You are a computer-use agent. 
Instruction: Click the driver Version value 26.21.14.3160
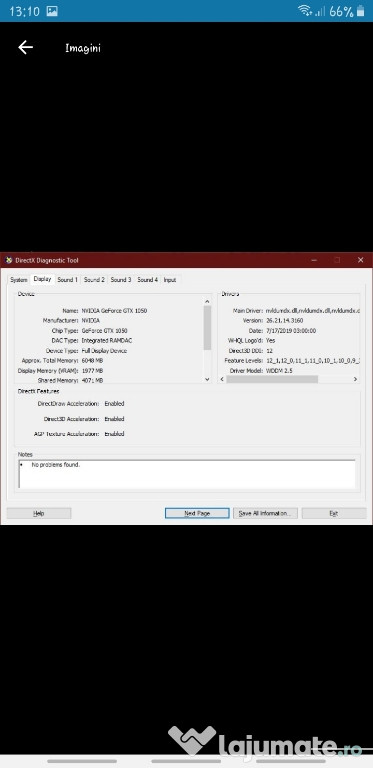click(x=284, y=320)
